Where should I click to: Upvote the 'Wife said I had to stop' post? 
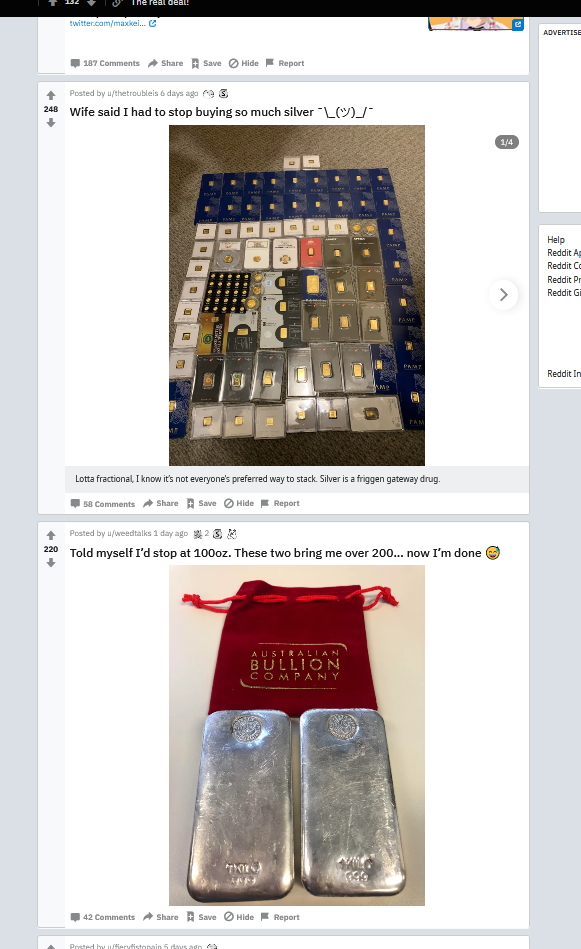(x=51, y=96)
